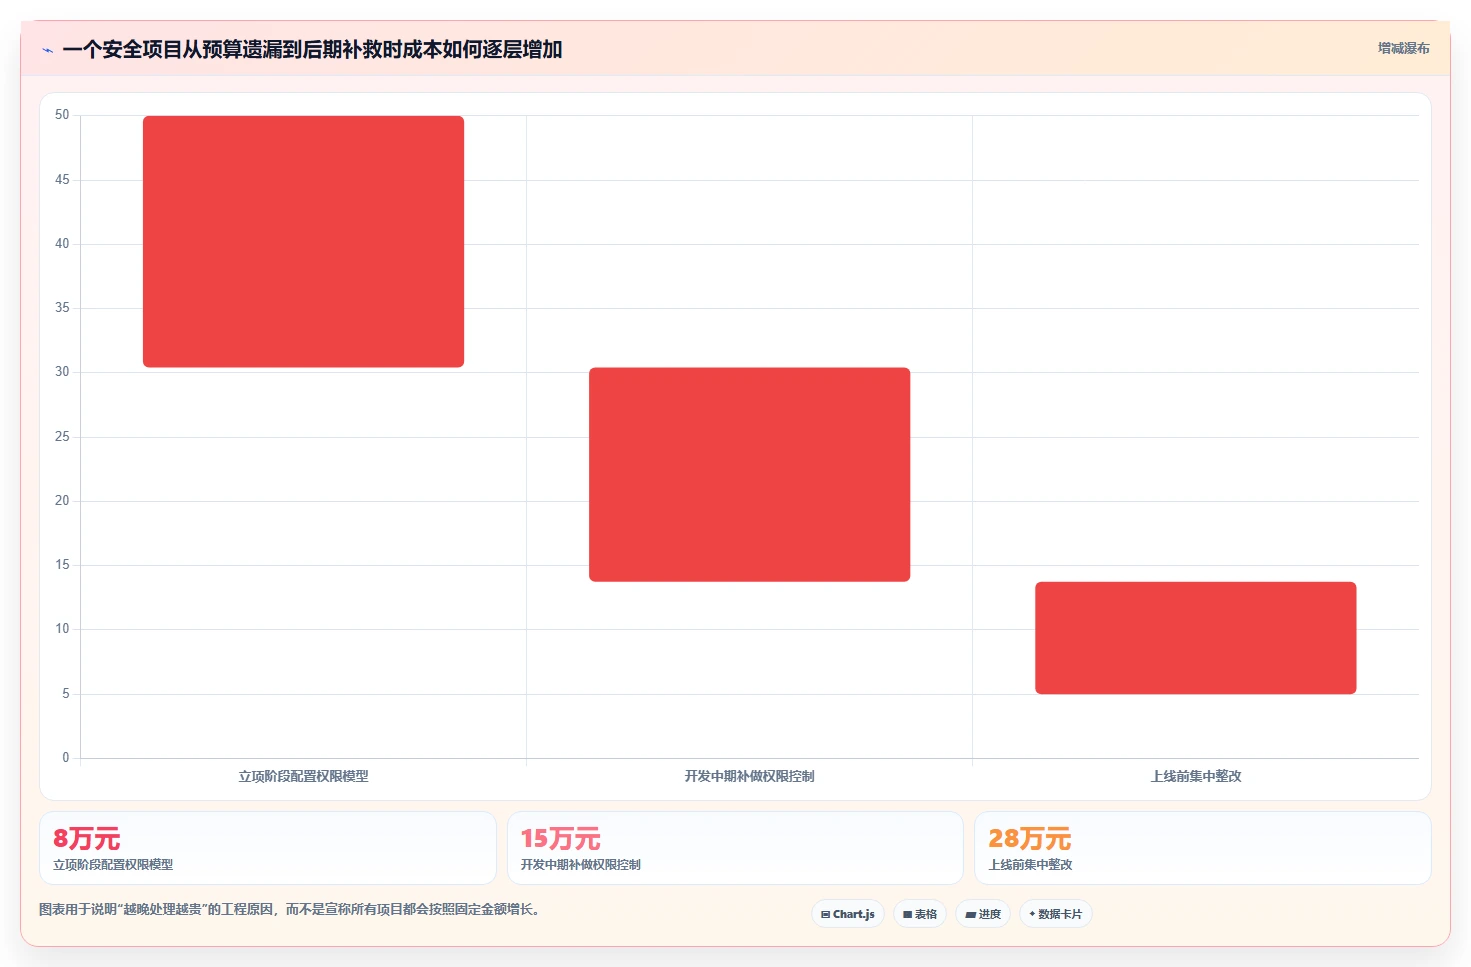This screenshot has height=967, width=1471.
Task: Click the y-axis value 20
Action: click(x=62, y=501)
